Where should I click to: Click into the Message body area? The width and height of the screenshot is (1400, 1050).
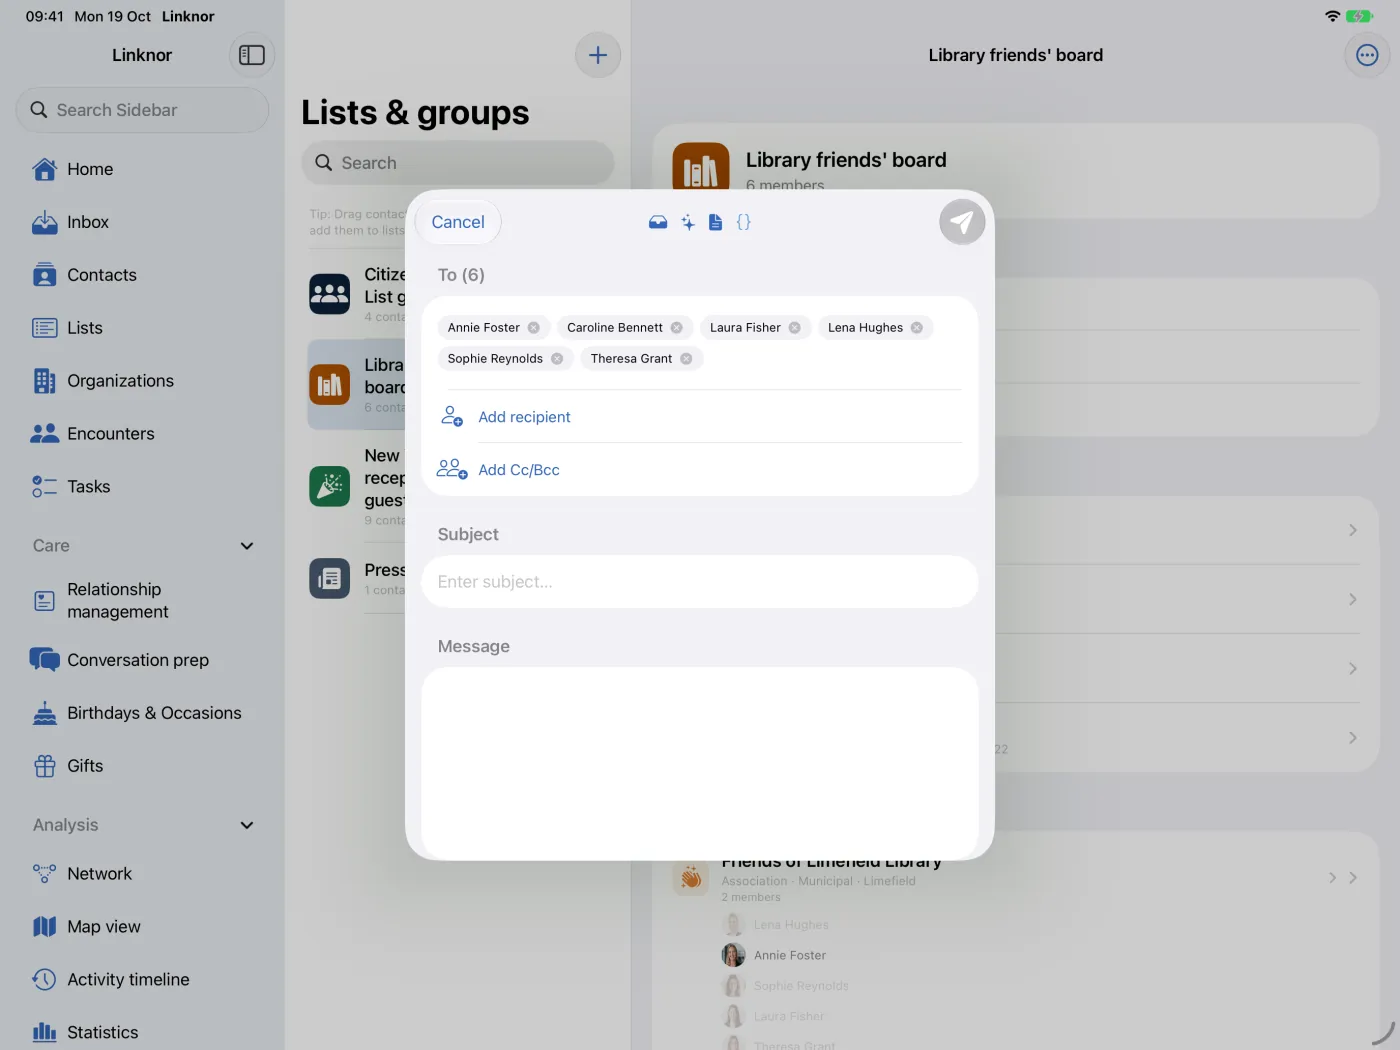point(700,762)
